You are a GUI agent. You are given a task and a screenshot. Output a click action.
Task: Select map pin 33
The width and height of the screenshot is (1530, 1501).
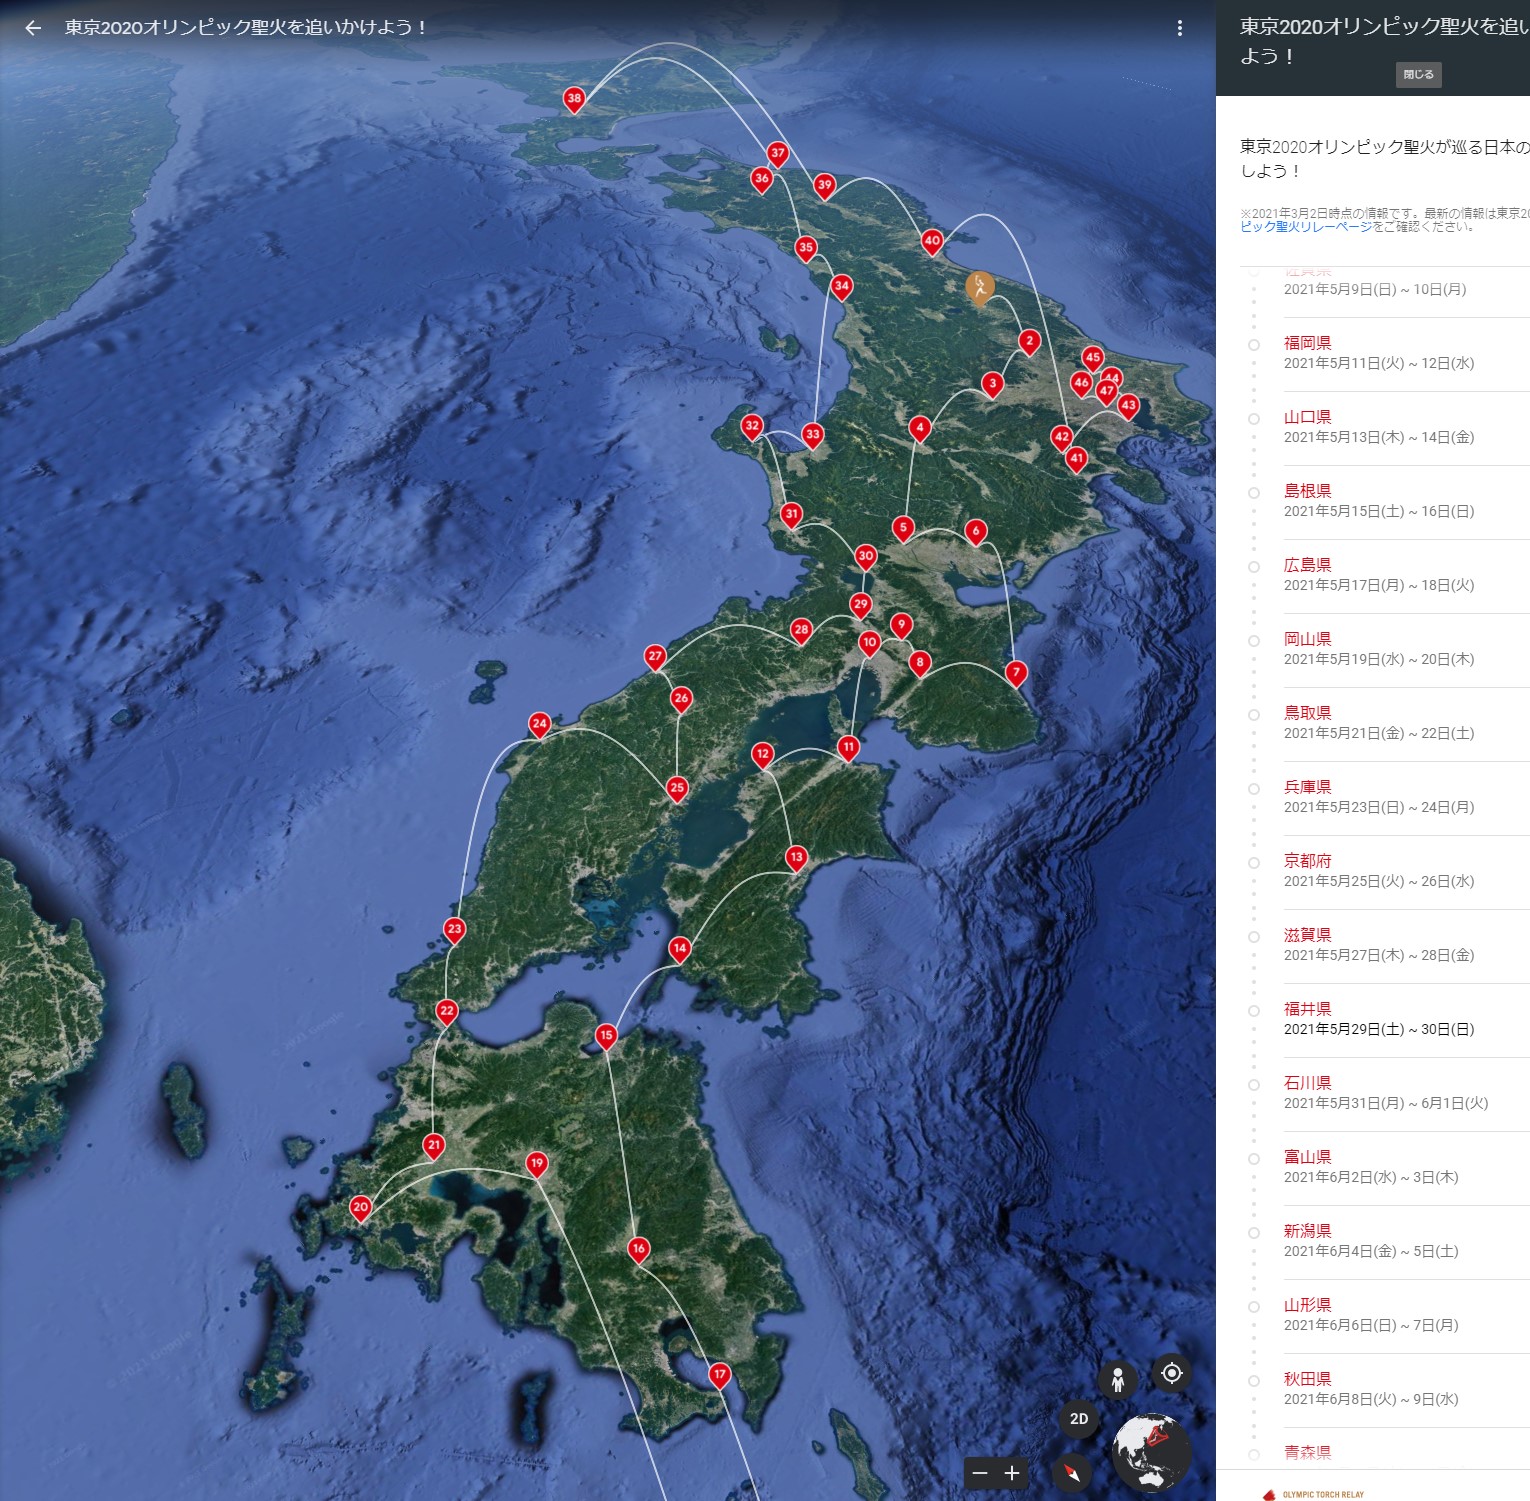coord(813,436)
